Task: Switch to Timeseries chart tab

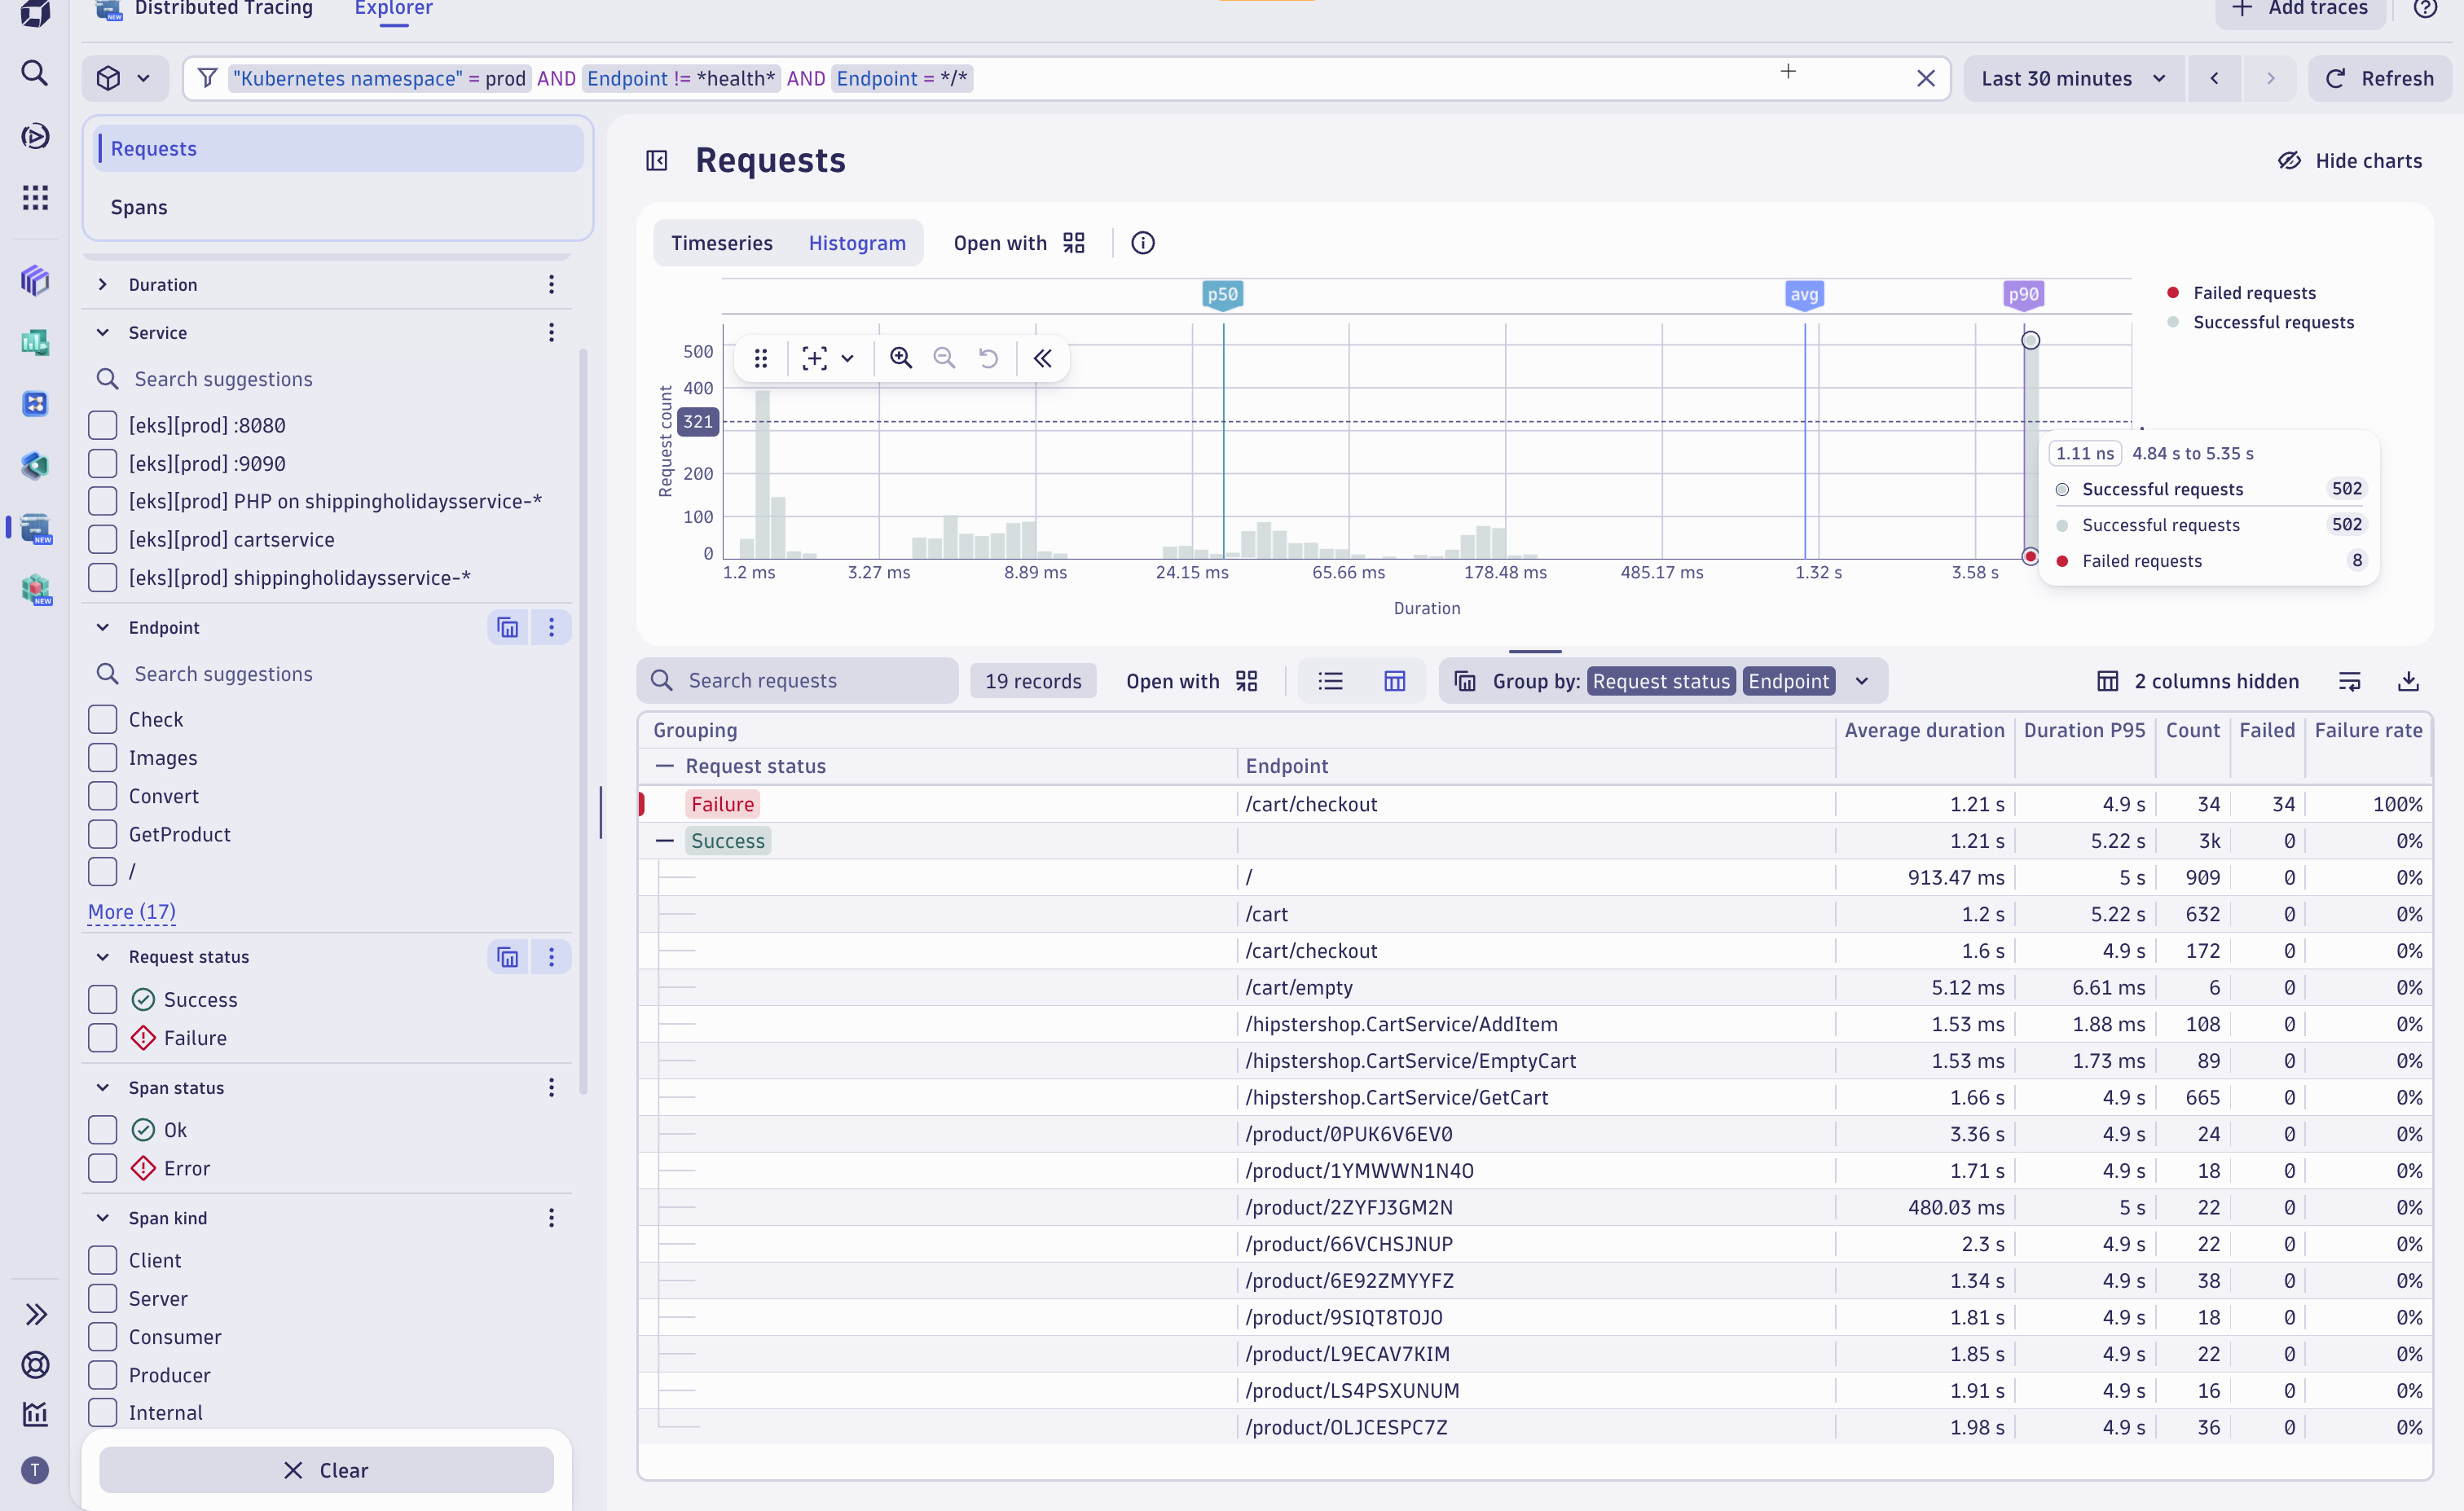Action: click(721, 243)
